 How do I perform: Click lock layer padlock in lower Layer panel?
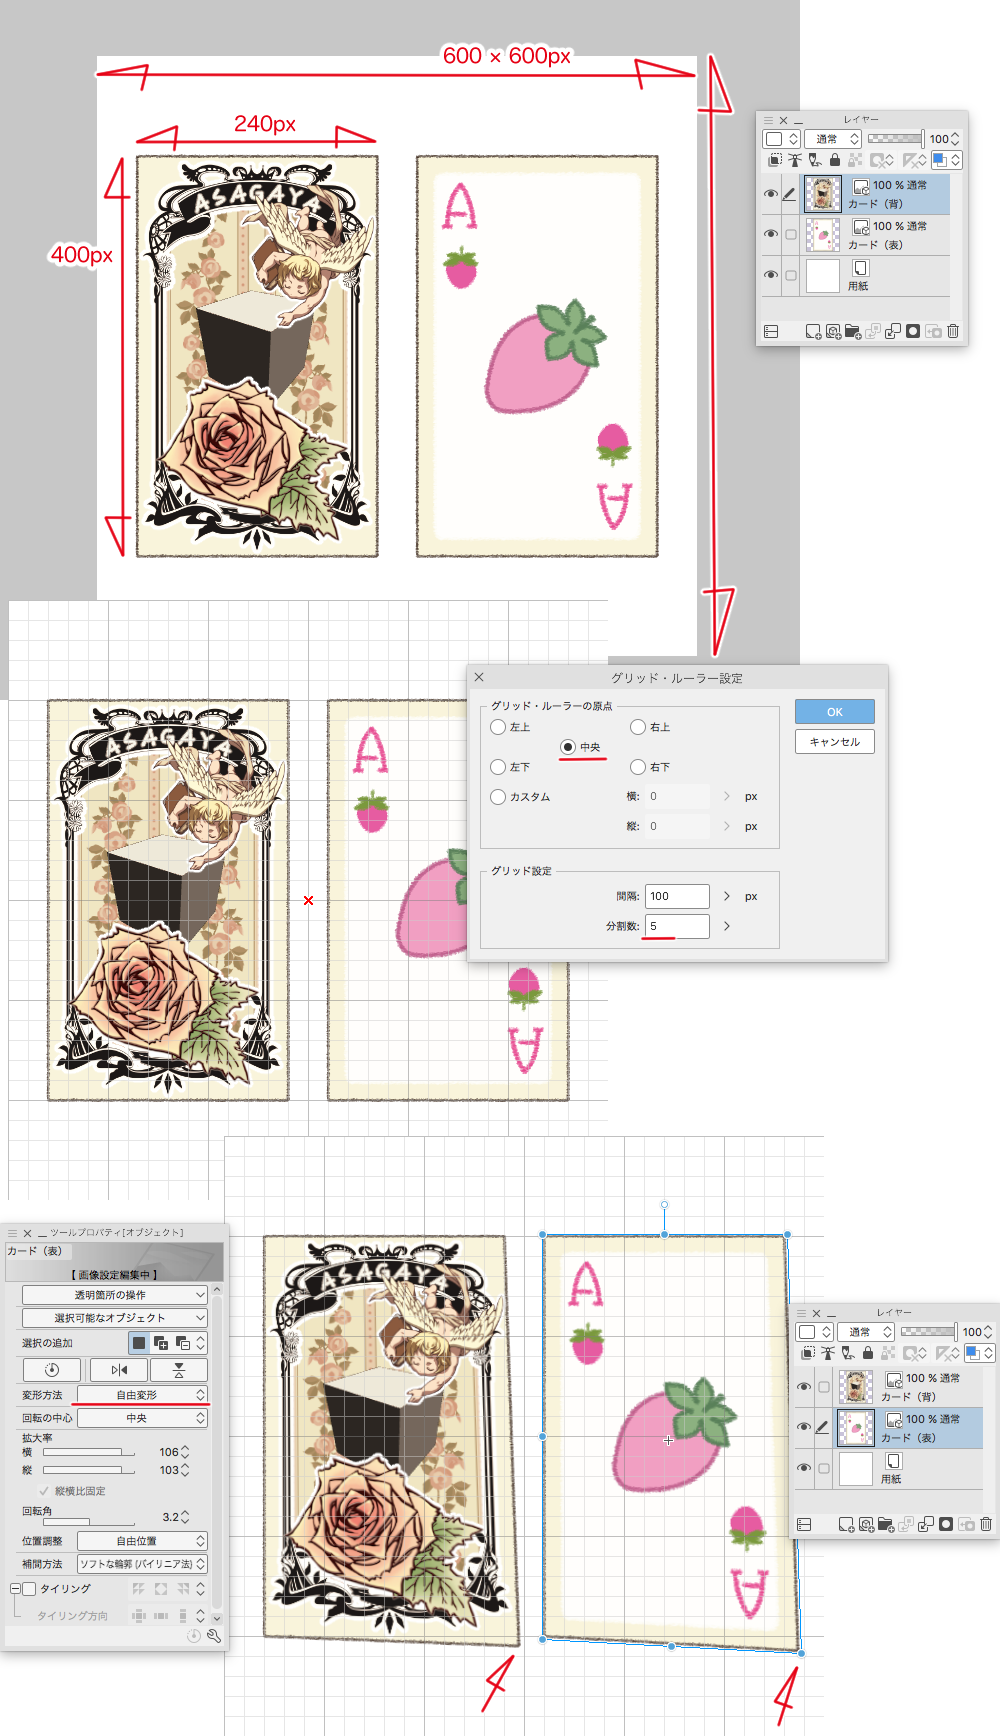[x=868, y=1353]
